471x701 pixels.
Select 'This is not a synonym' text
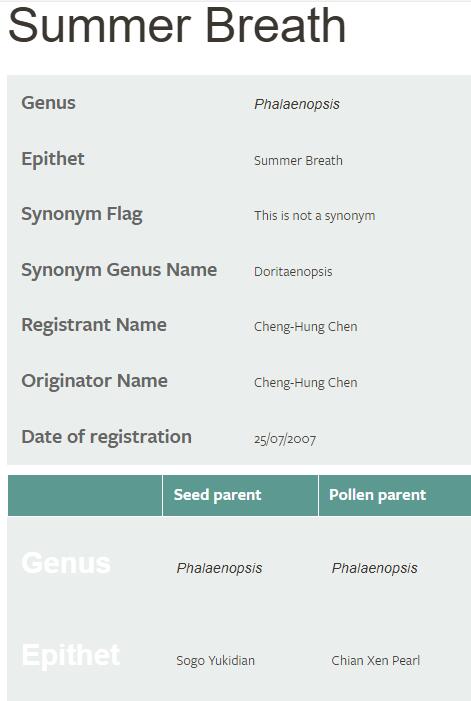(315, 215)
